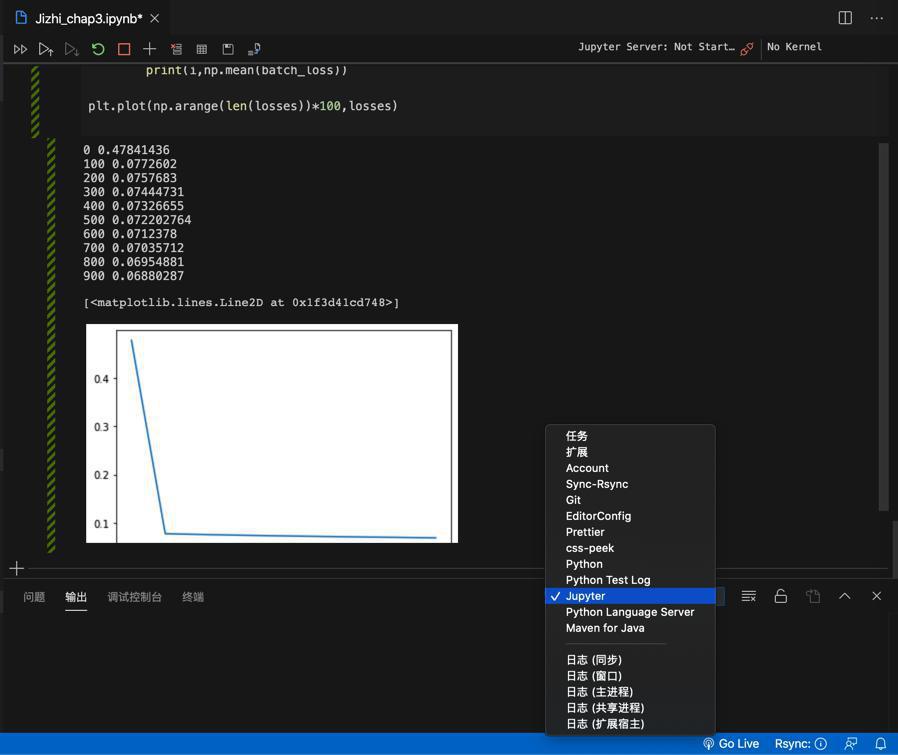Screen dimensions: 898x755
Task: Click output line 0 0.47841436
Action: coord(126,150)
